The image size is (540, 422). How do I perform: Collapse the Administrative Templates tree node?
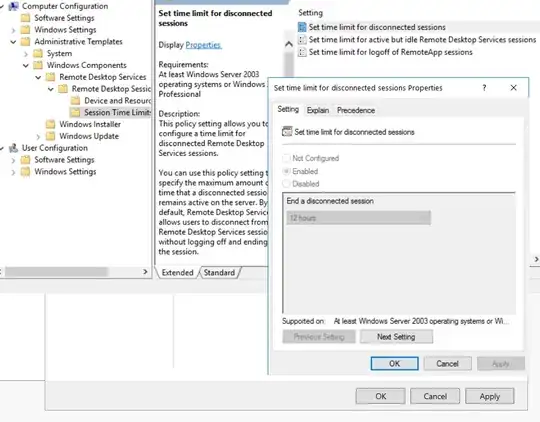pyautogui.click(x=13, y=42)
